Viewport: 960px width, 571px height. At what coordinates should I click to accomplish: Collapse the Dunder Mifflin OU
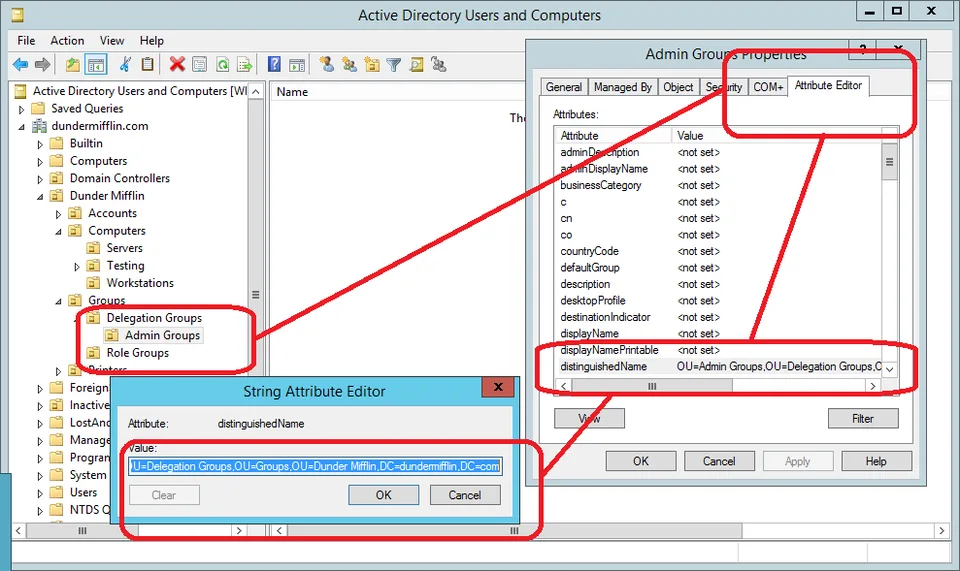[x=40, y=196]
